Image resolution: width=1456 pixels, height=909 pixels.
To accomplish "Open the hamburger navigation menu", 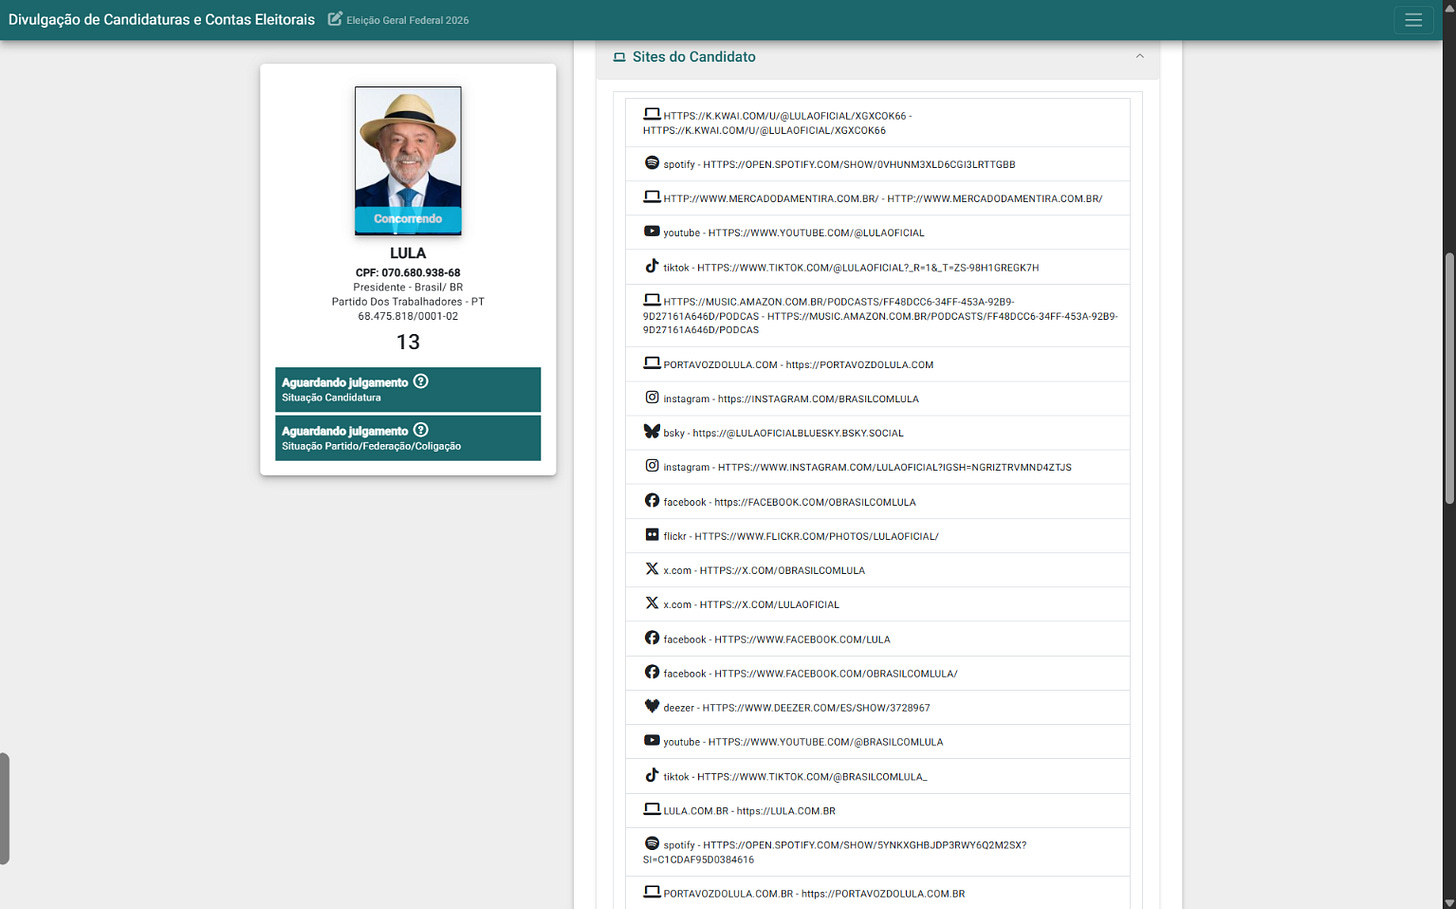I will pos(1413,20).
